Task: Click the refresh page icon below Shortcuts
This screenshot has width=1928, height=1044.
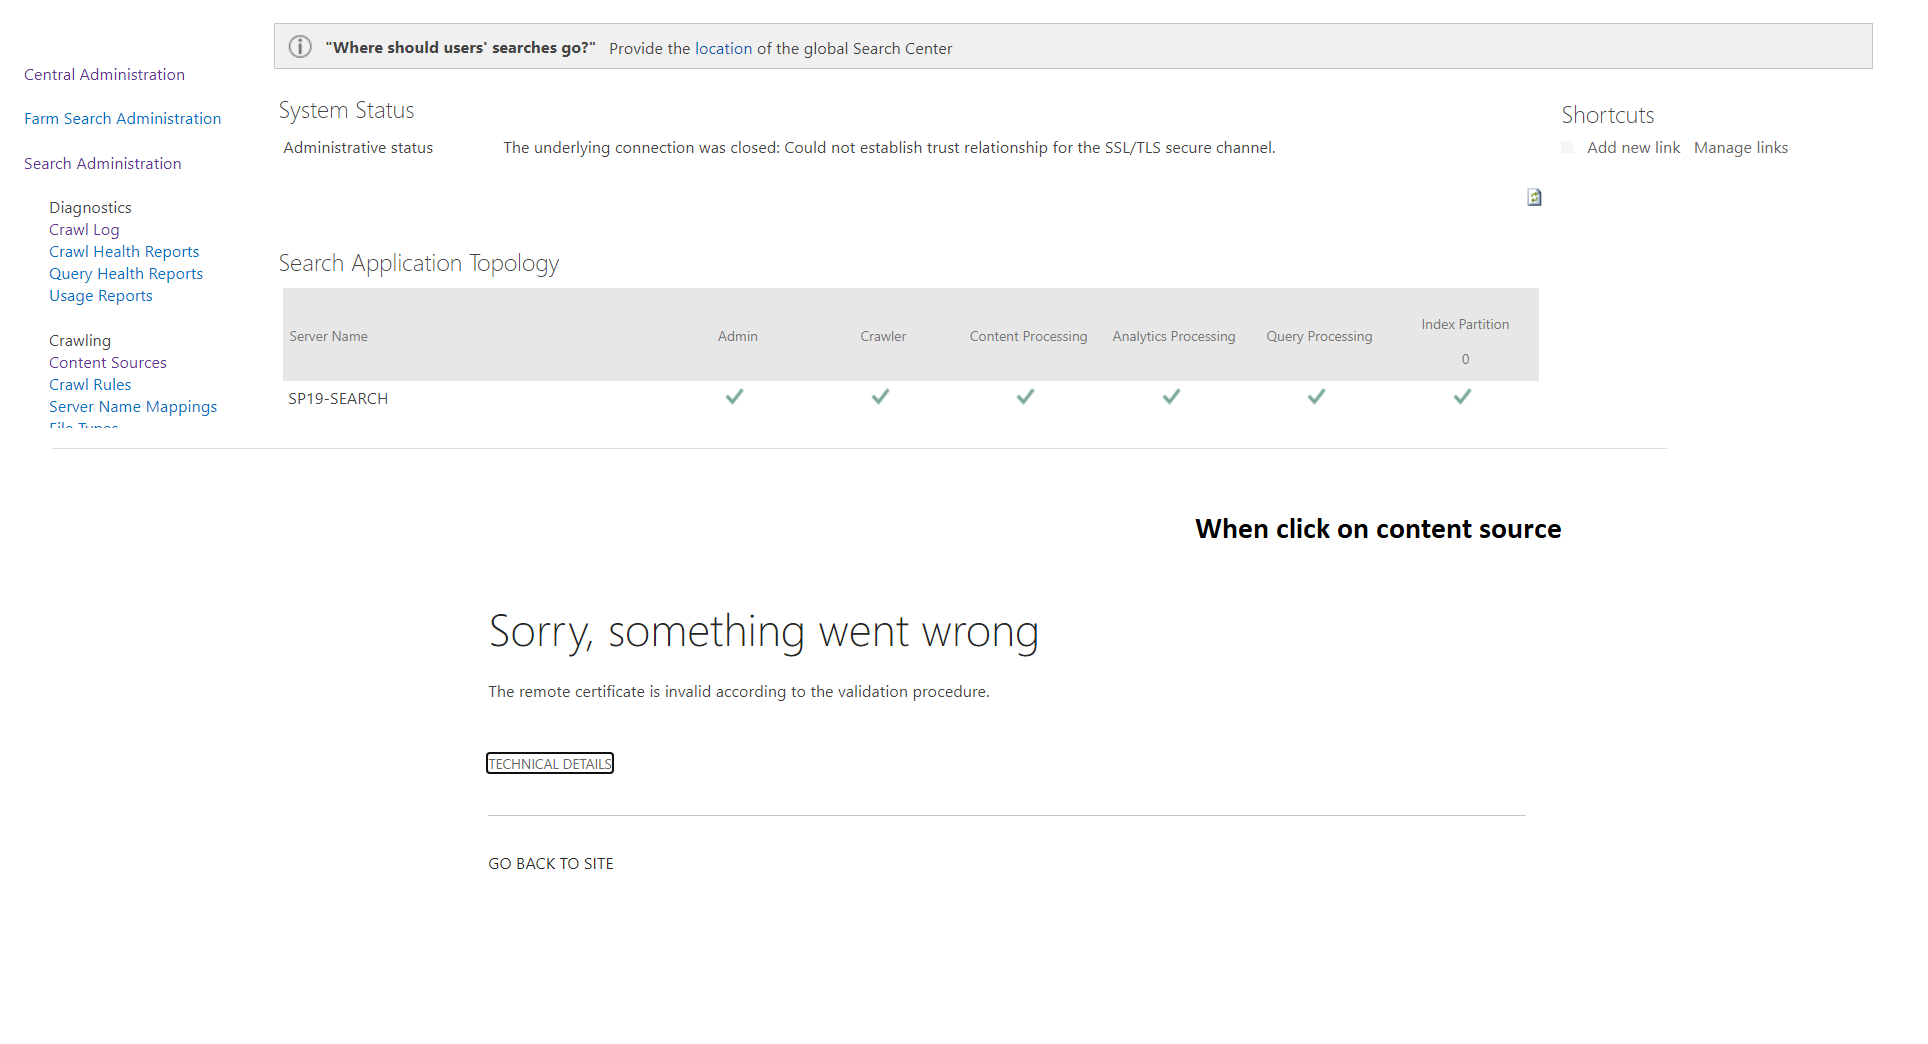Action: coord(1533,197)
